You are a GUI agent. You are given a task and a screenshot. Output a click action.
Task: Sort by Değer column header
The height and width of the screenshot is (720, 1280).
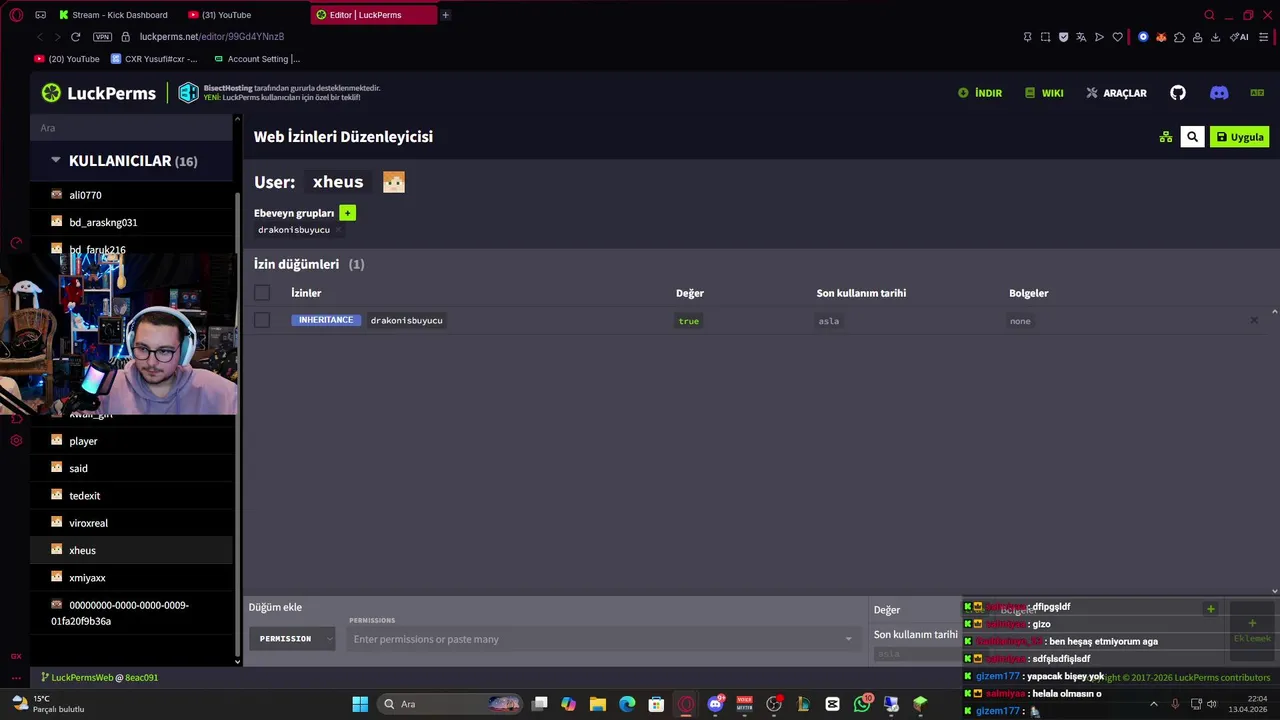pyautogui.click(x=690, y=293)
